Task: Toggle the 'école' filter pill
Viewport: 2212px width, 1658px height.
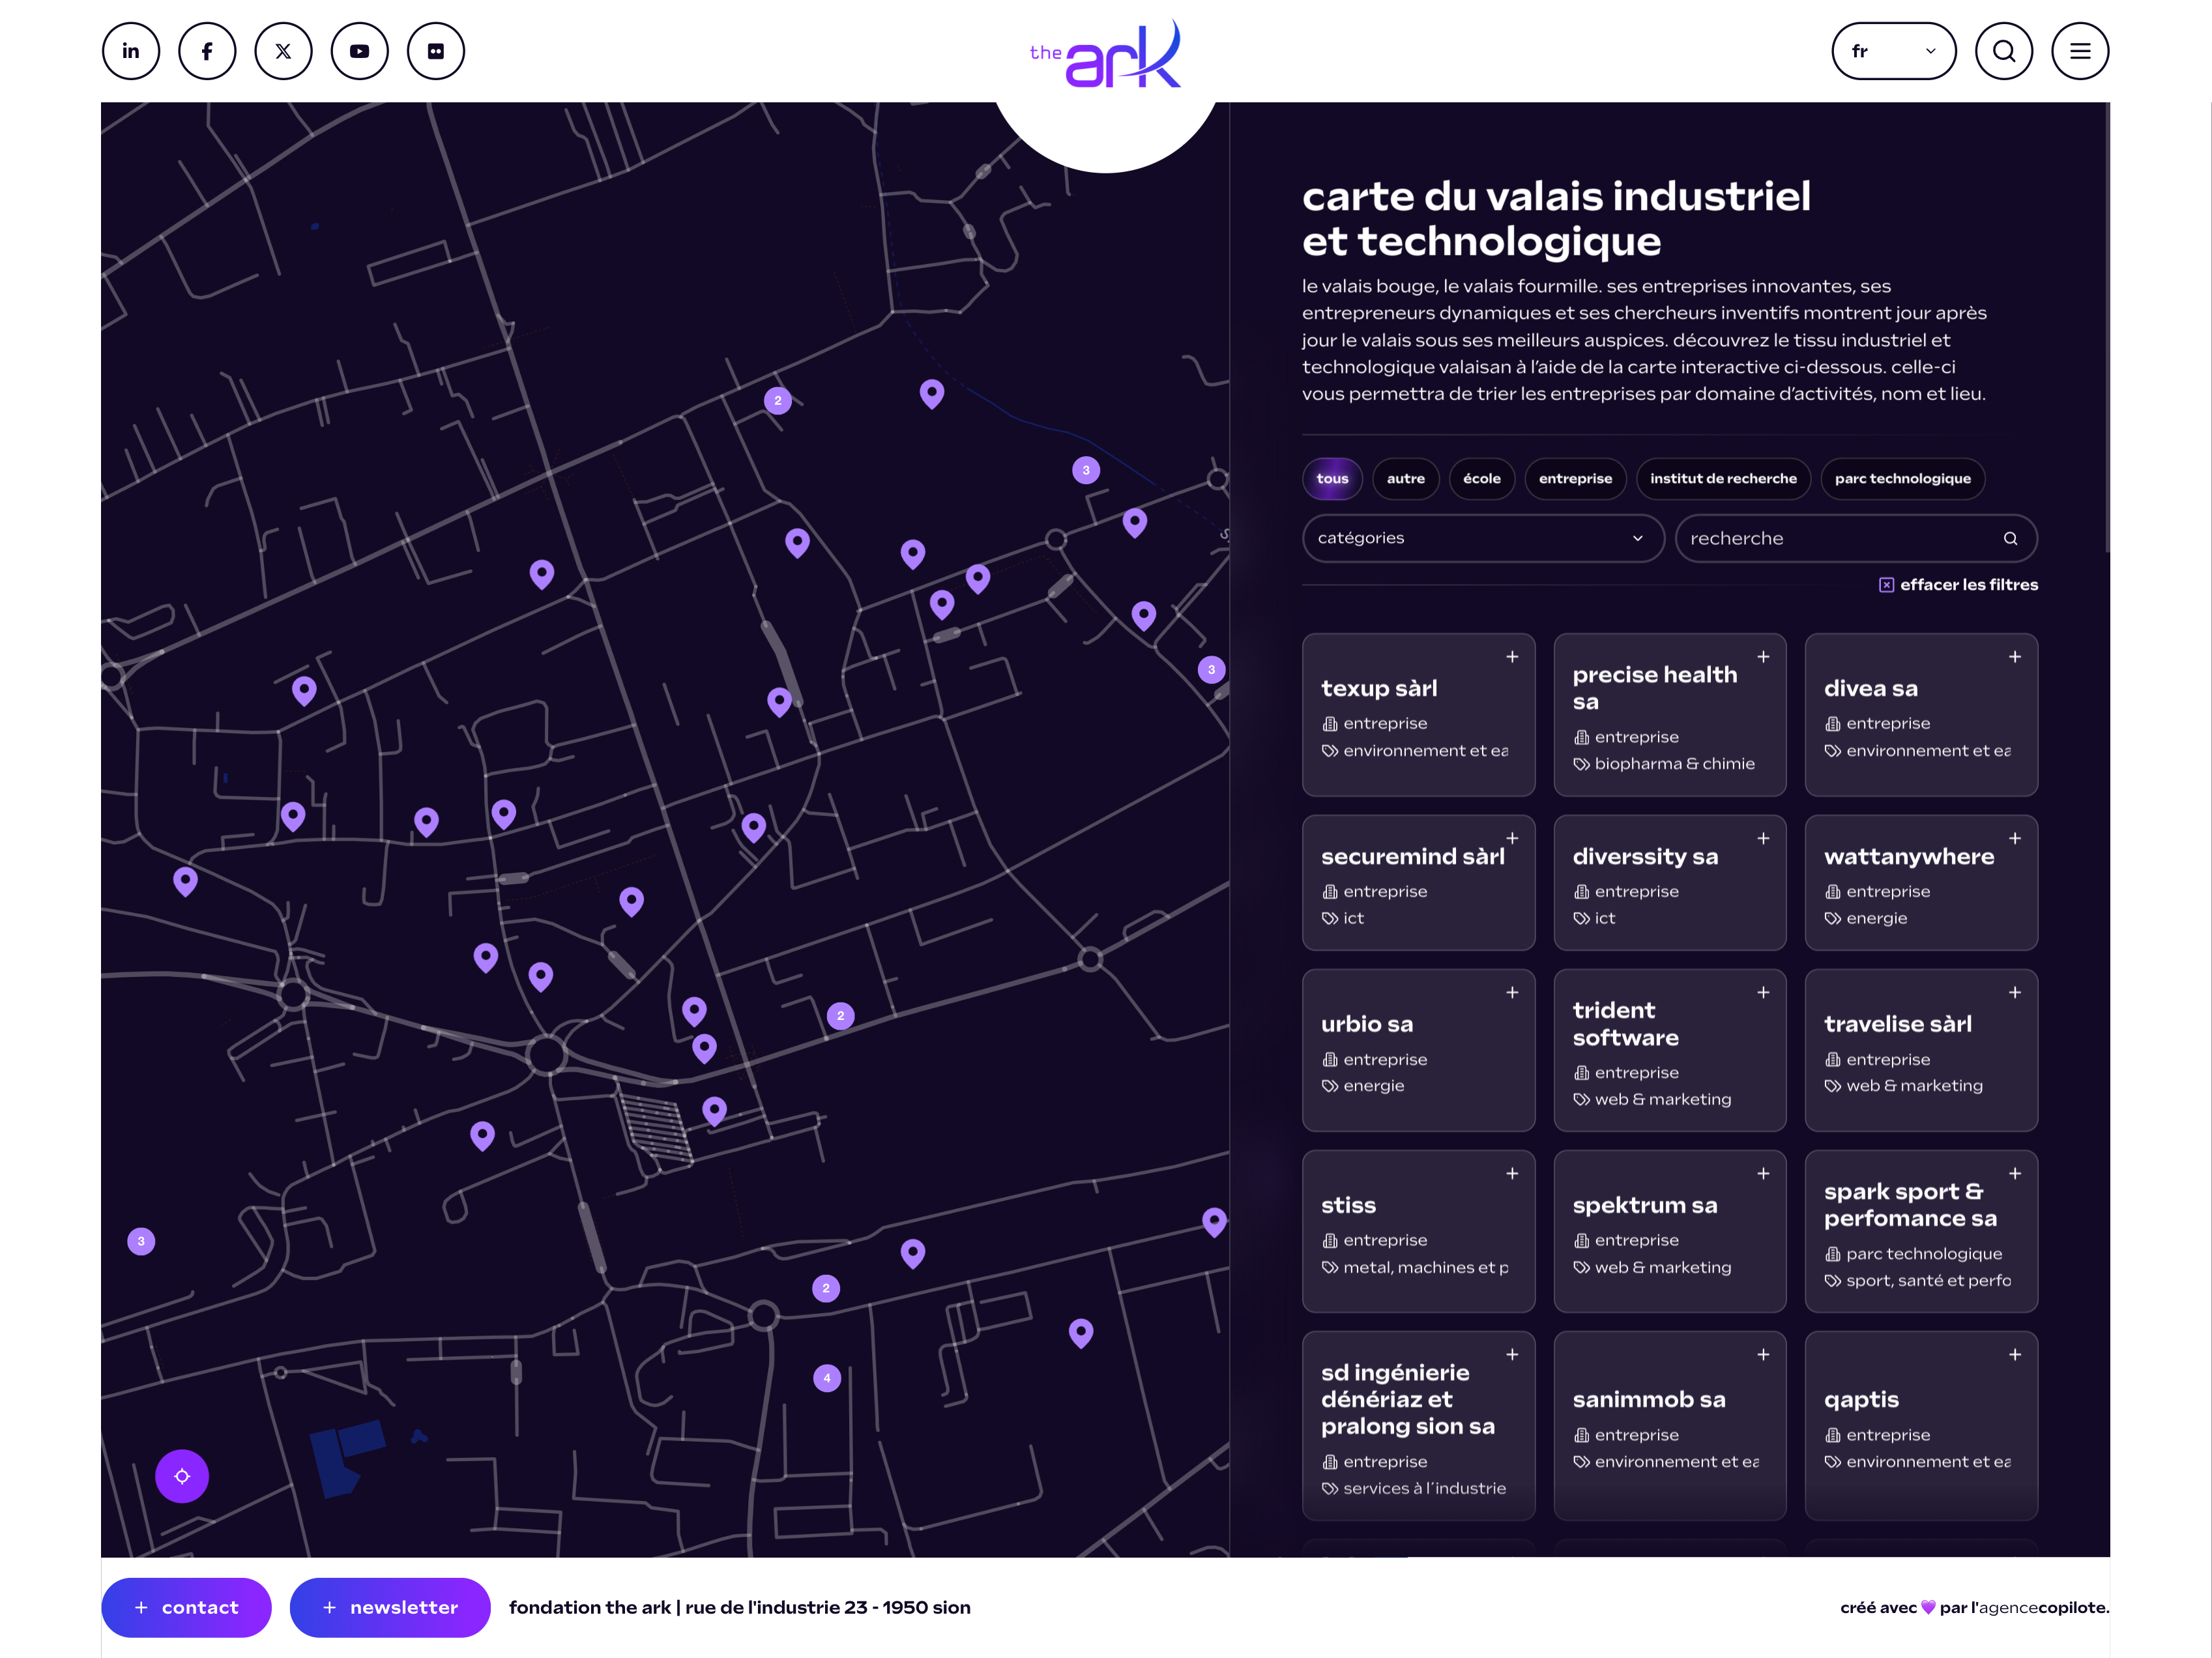Action: pyautogui.click(x=1481, y=479)
